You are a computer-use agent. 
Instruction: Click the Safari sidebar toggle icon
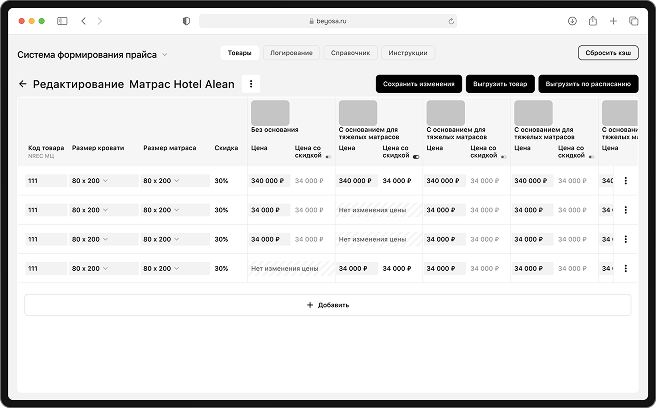pyautogui.click(x=62, y=21)
